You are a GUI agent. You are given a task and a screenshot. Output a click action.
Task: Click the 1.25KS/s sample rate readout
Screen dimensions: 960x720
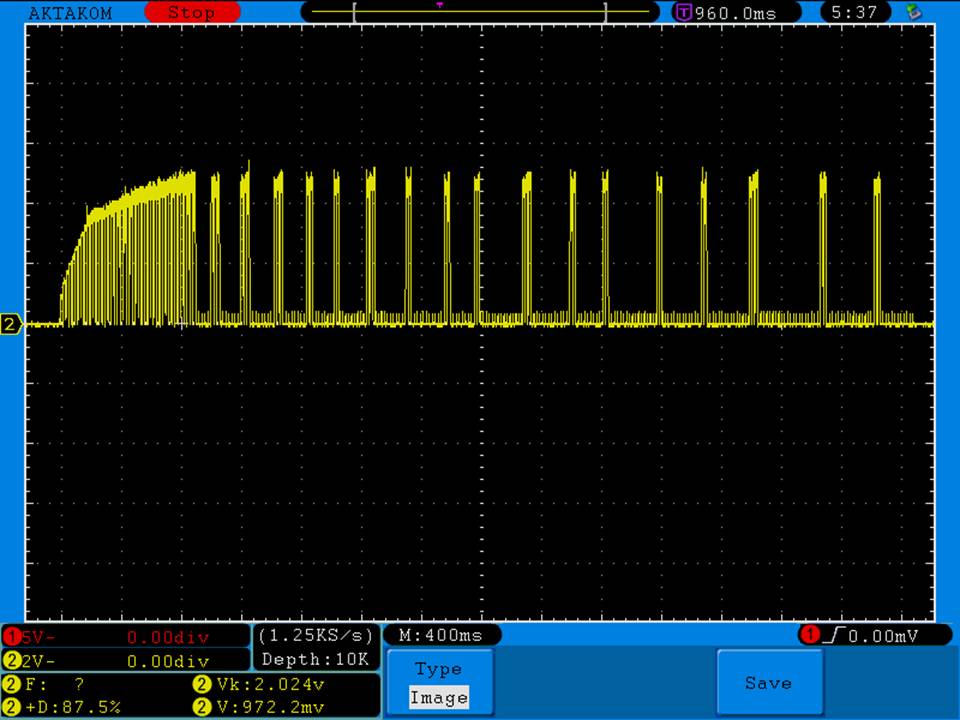tap(316, 635)
